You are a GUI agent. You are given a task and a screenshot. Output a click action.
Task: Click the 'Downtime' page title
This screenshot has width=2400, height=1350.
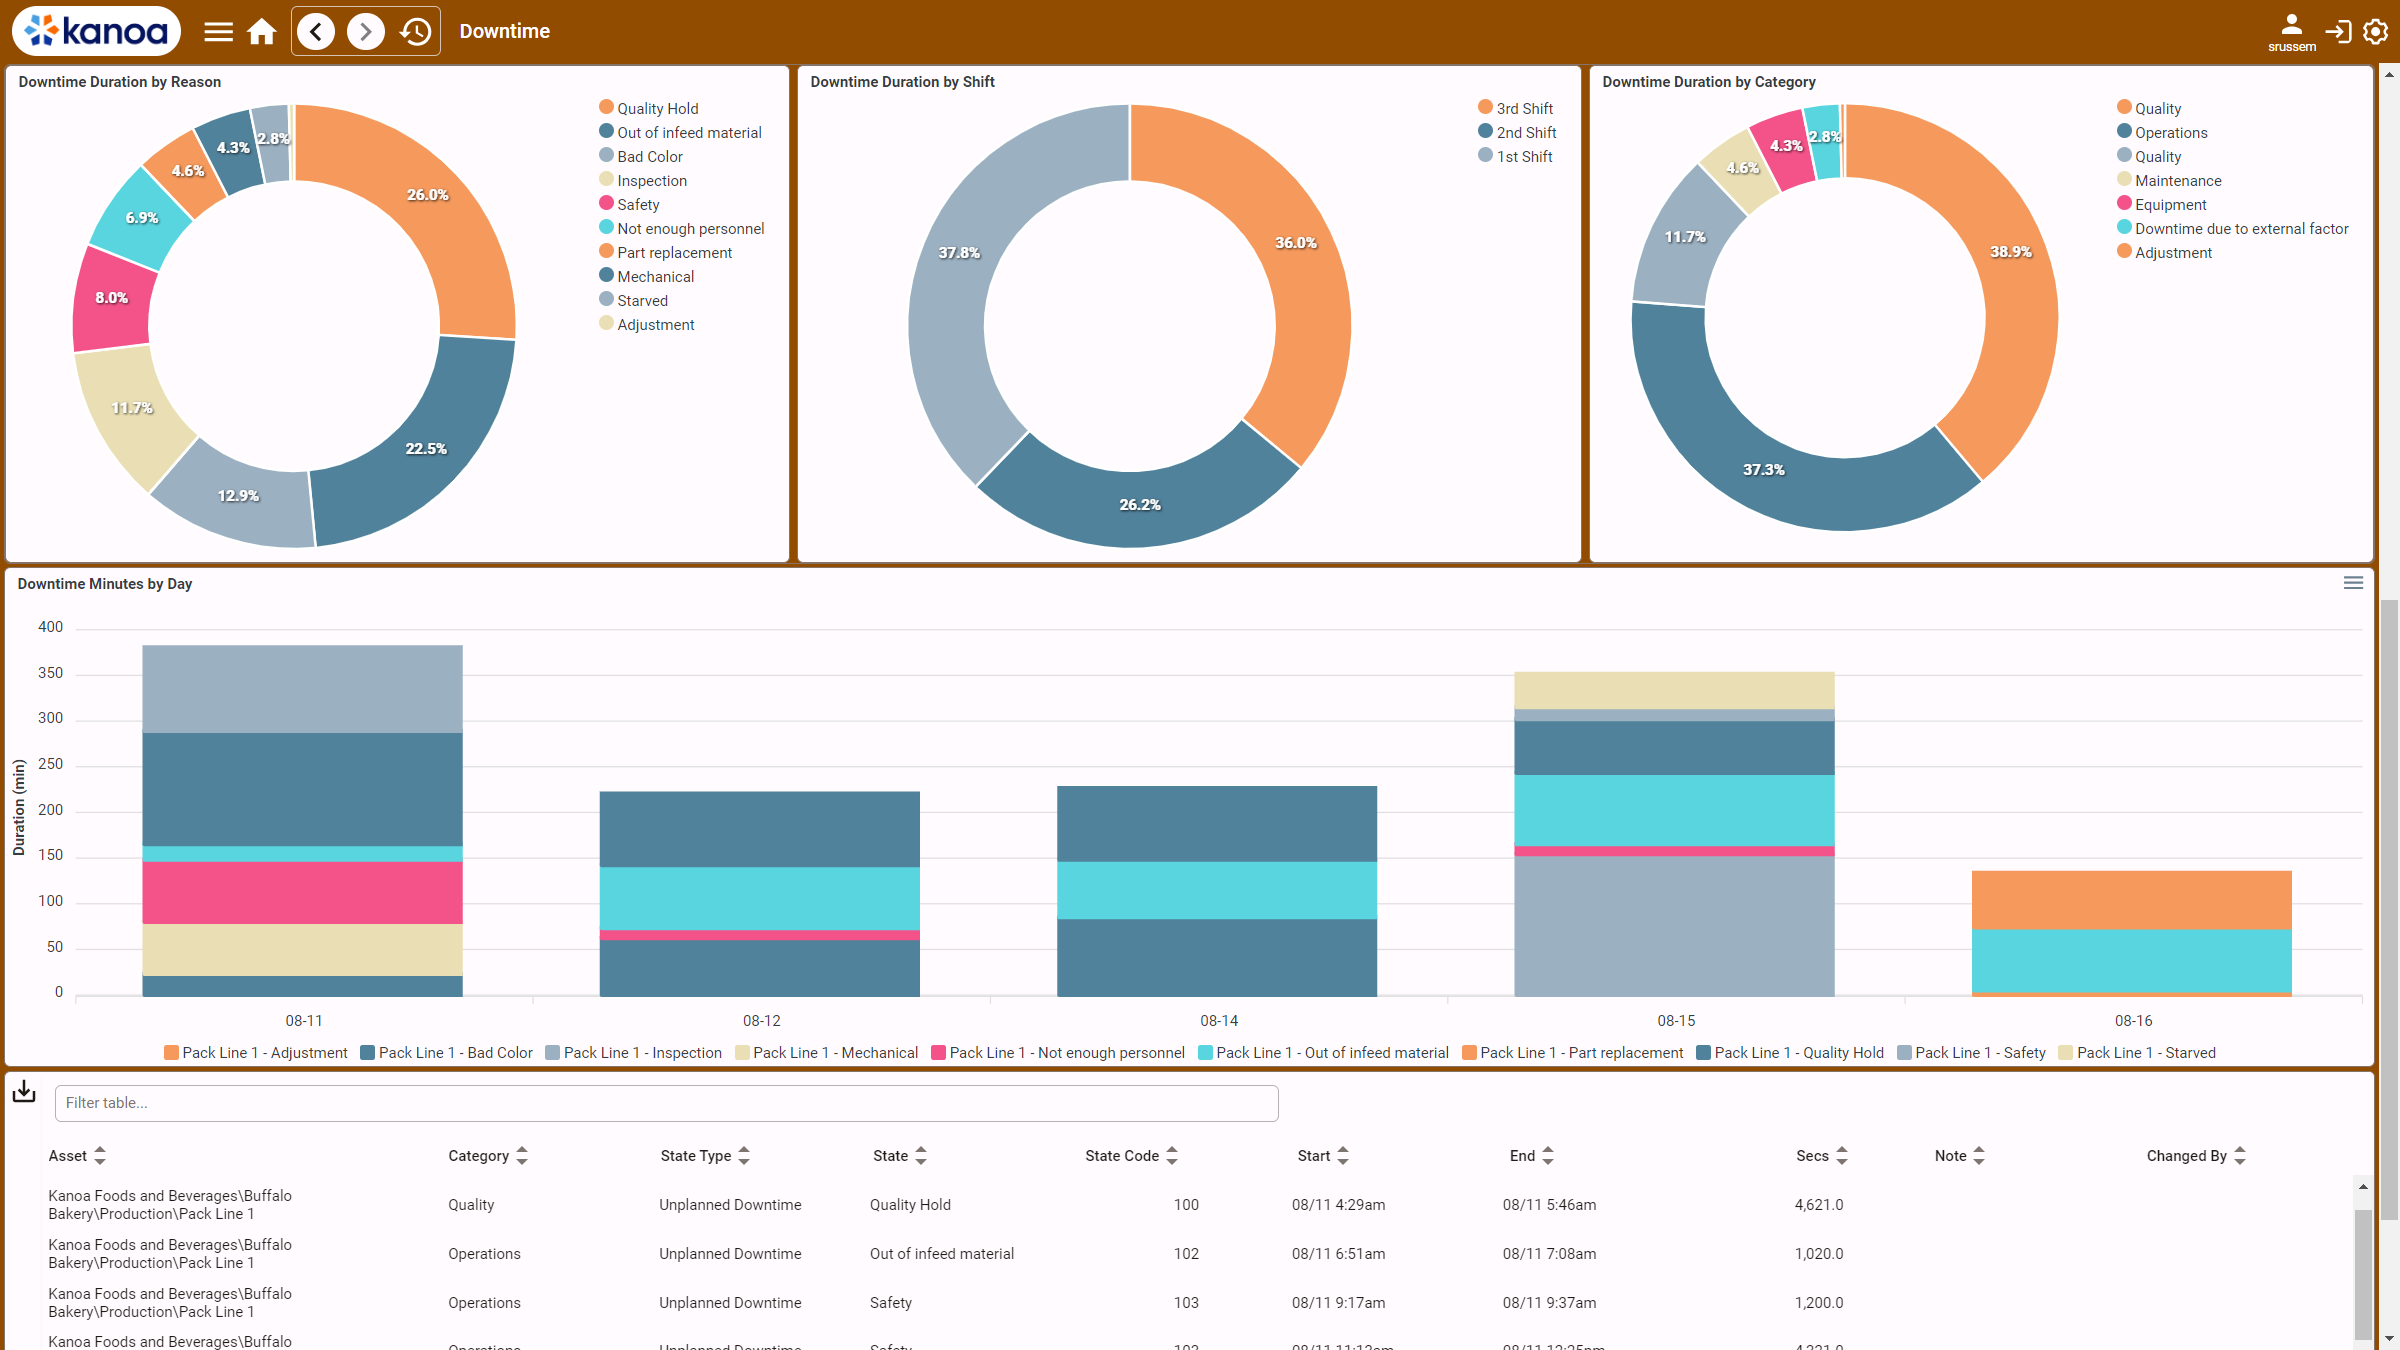(504, 31)
